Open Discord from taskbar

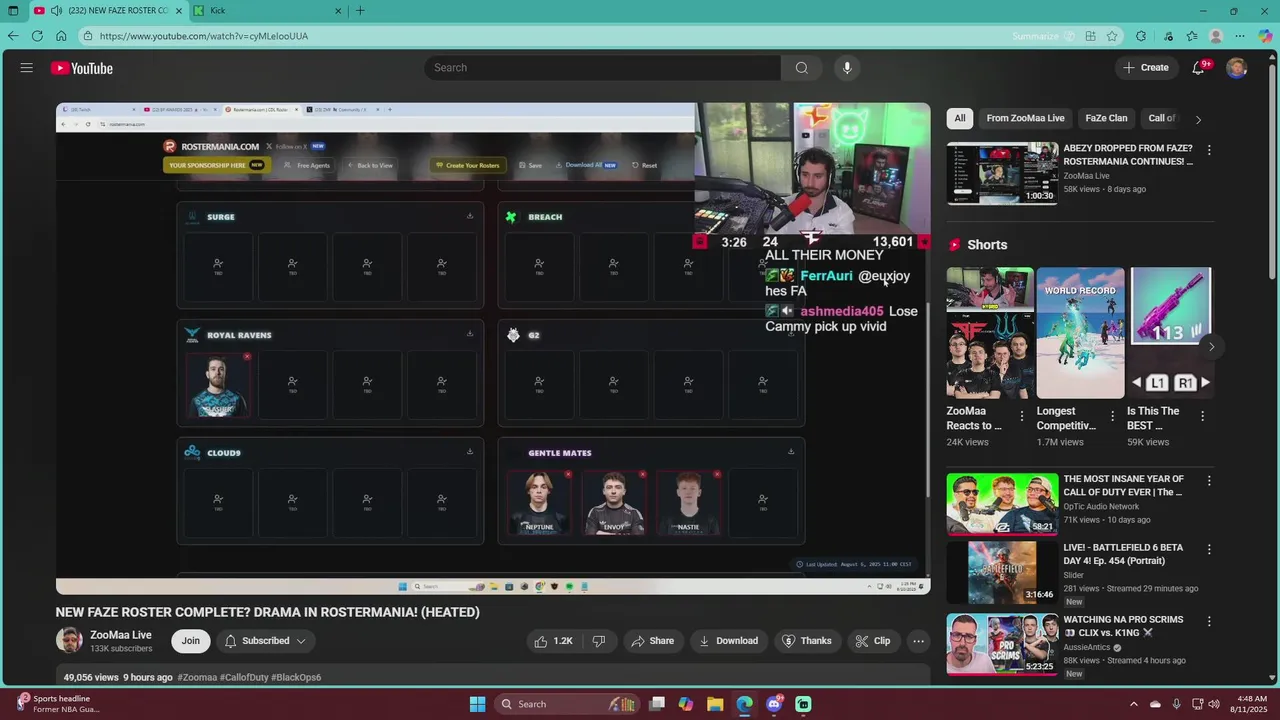774,704
